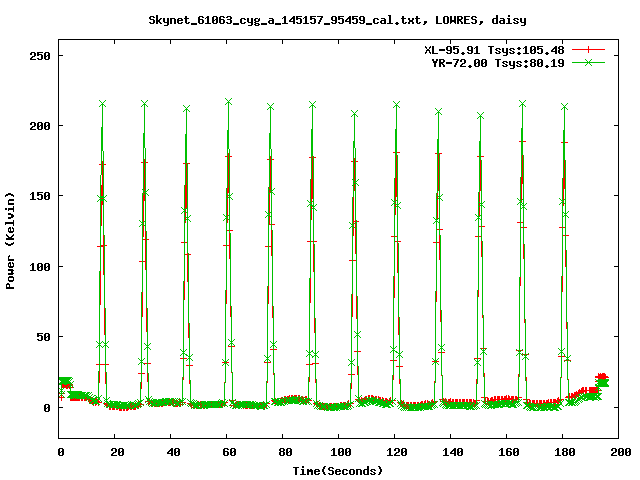The height and width of the screenshot is (480, 640).
Task: Click the Time(Seconds) x-axis label
Action: [338, 470]
